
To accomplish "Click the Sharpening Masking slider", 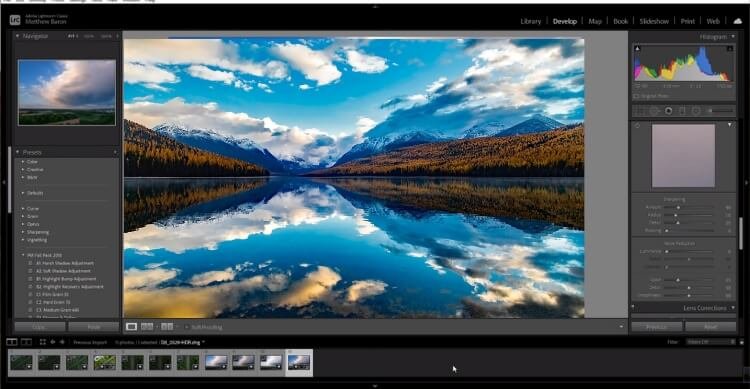I will pos(688,231).
